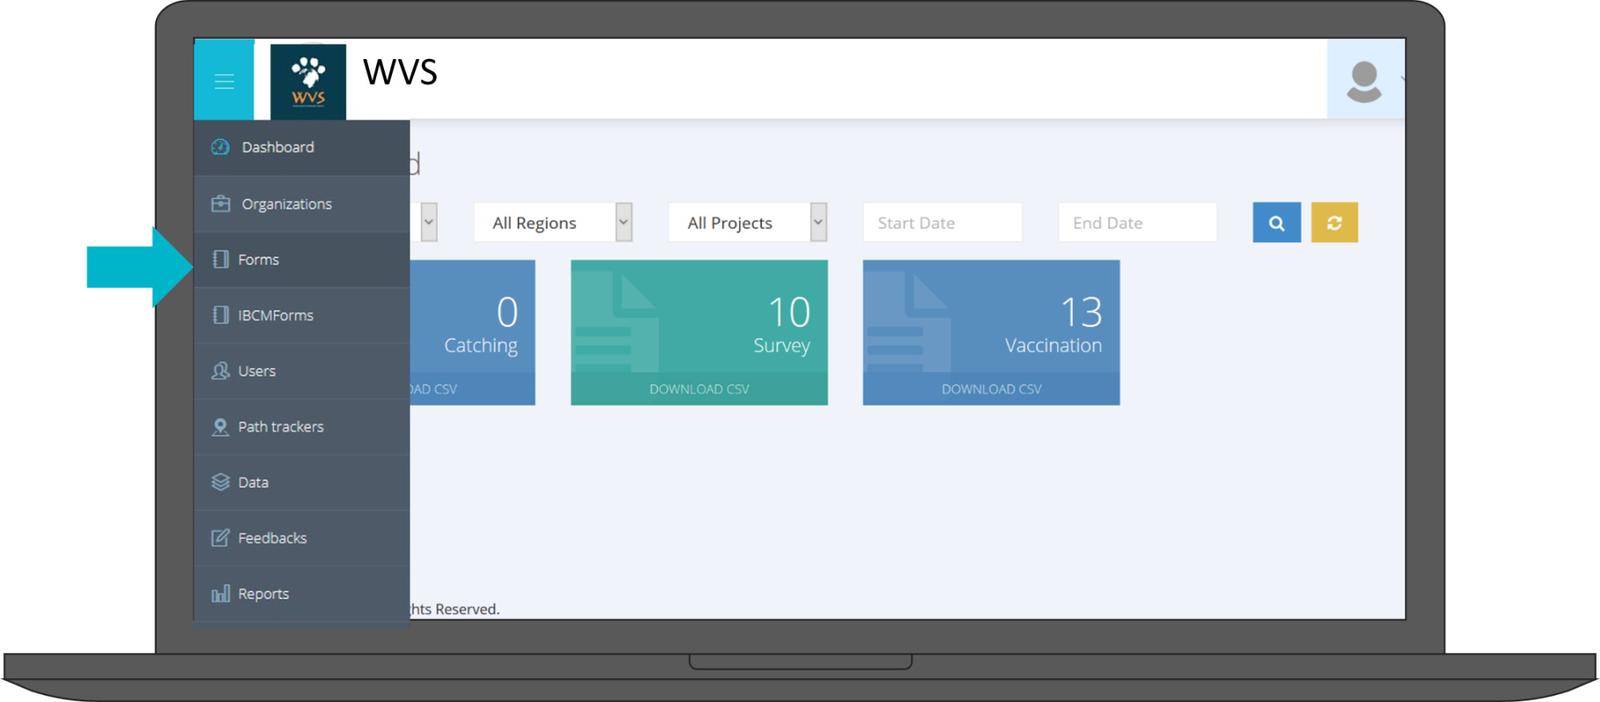Screen dimensions: 1600x702
Task: Expand the All Regions dropdown
Action: pyautogui.click(x=553, y=222)
